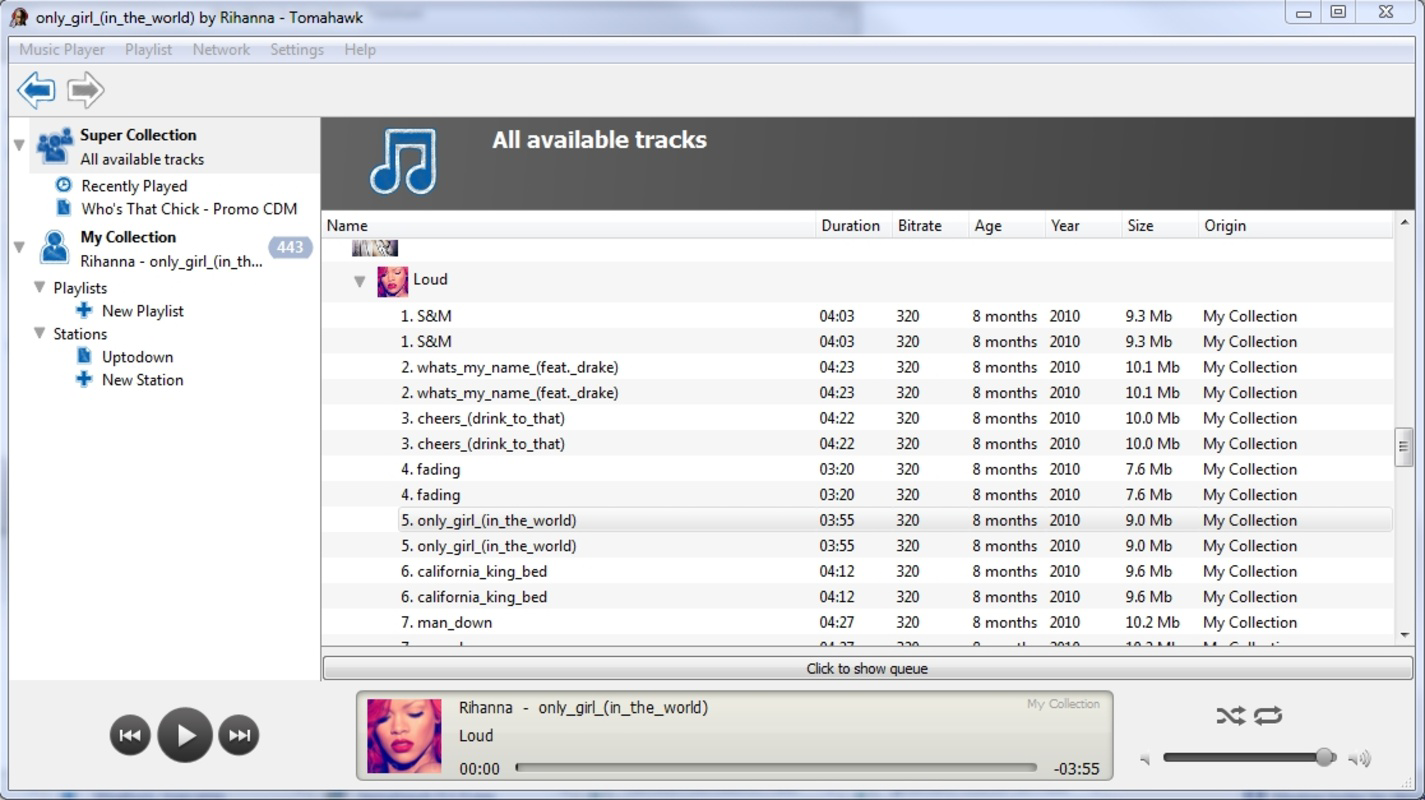Click the Recently Played clock icon
The width and height of the screenshot is (1425, 800).
(64, 185)
